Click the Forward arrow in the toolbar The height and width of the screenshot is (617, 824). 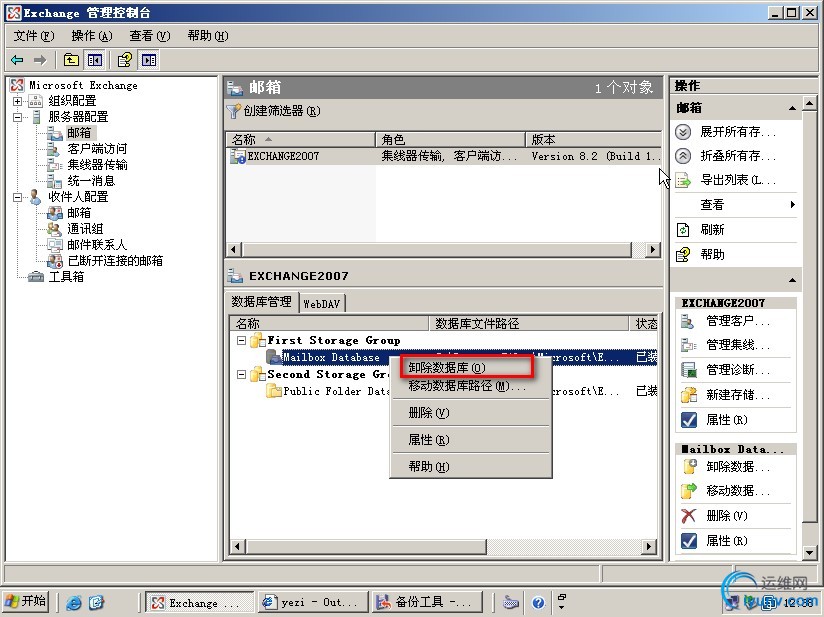tap(40, 60)
